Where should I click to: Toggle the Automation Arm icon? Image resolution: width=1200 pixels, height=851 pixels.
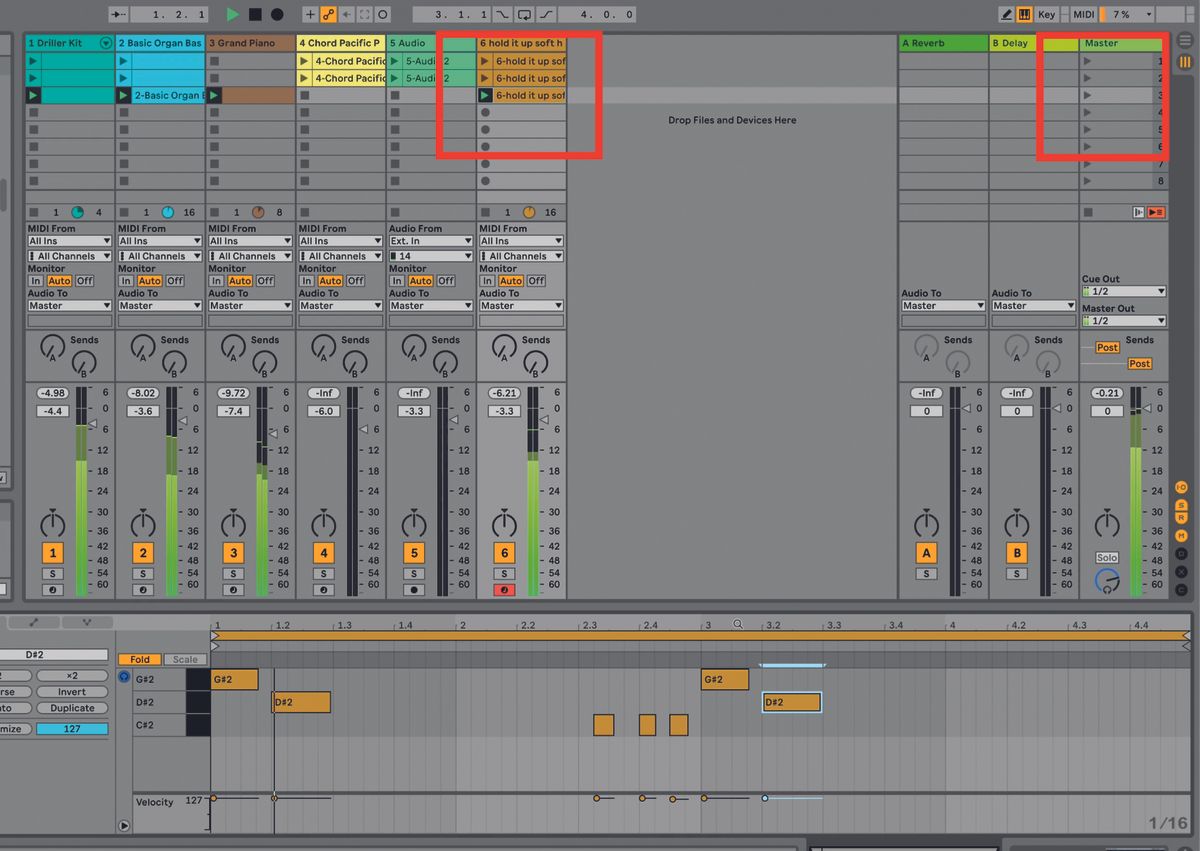(328, 15)
